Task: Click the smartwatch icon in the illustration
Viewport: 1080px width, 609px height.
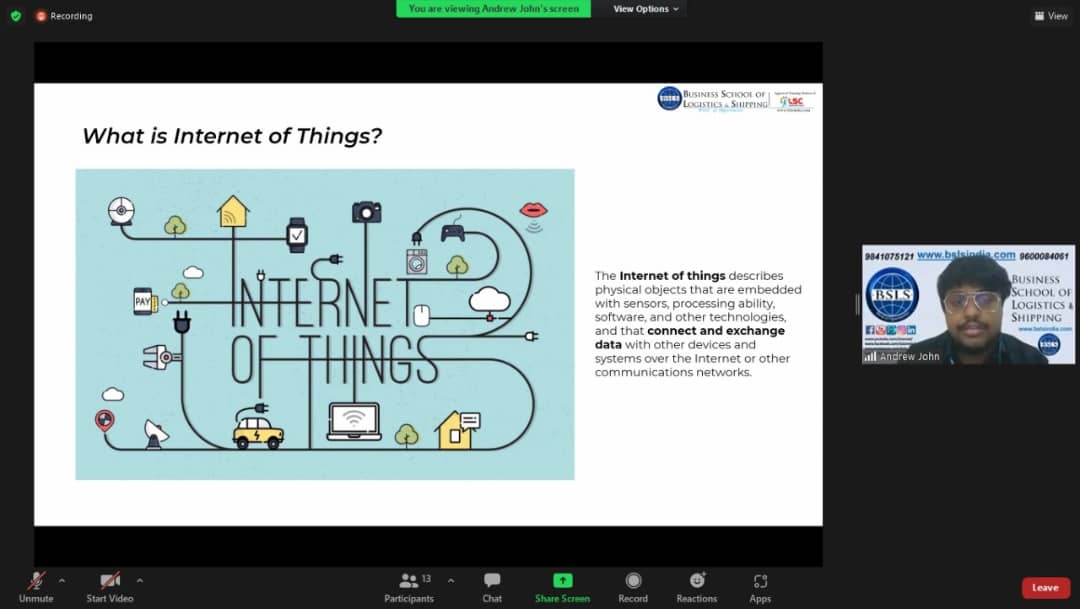Action: pos(297,235)
